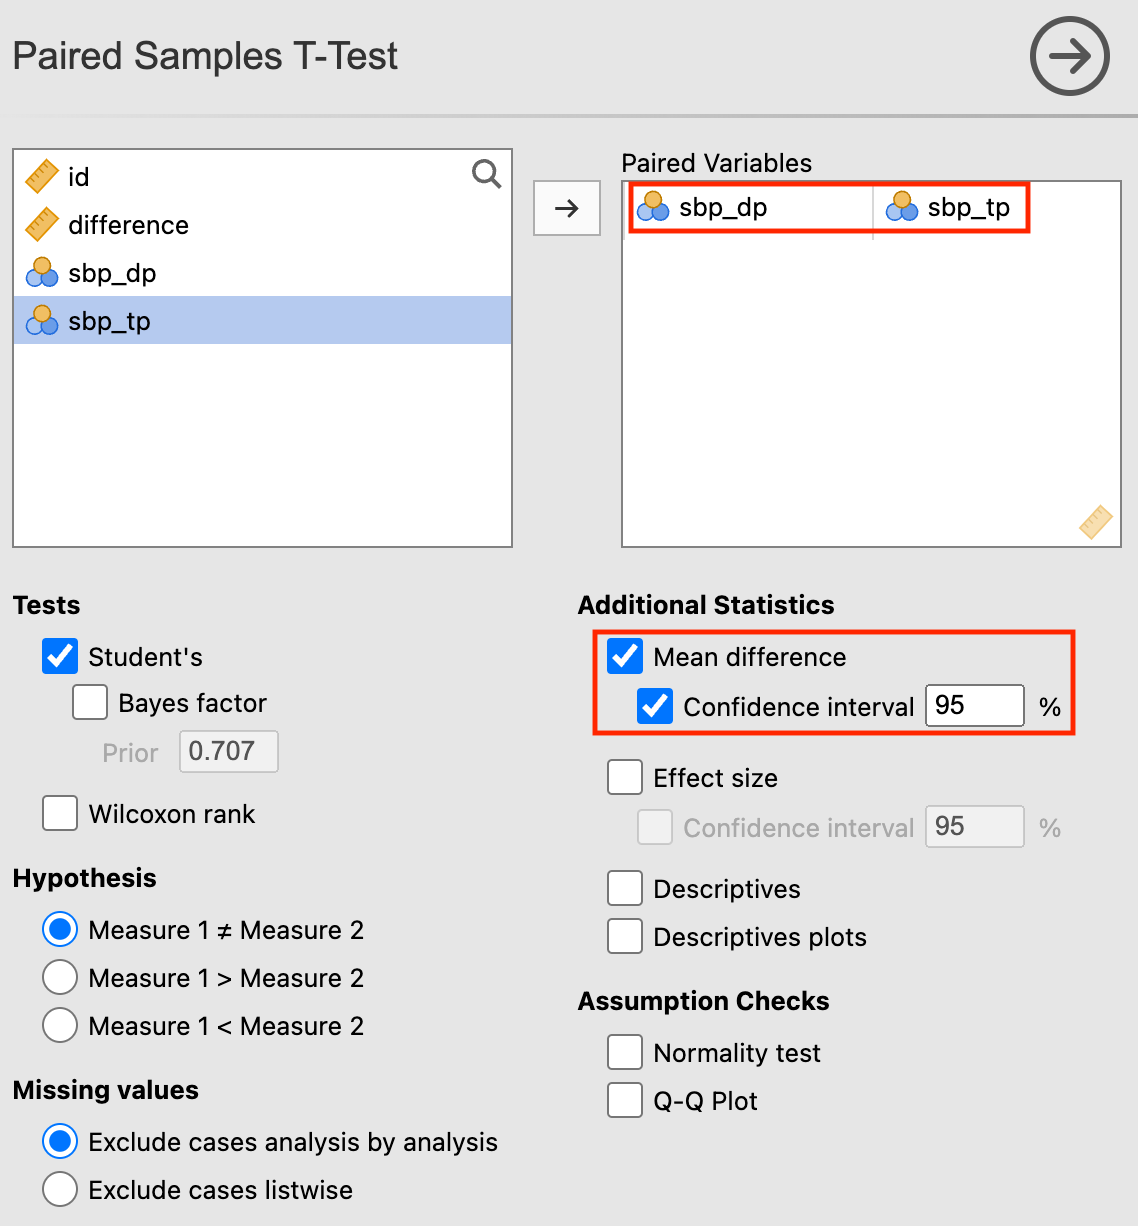Uncheck the Mean difference option
The height and width of the screenshot is (1226, 1138).
[626, 657]
